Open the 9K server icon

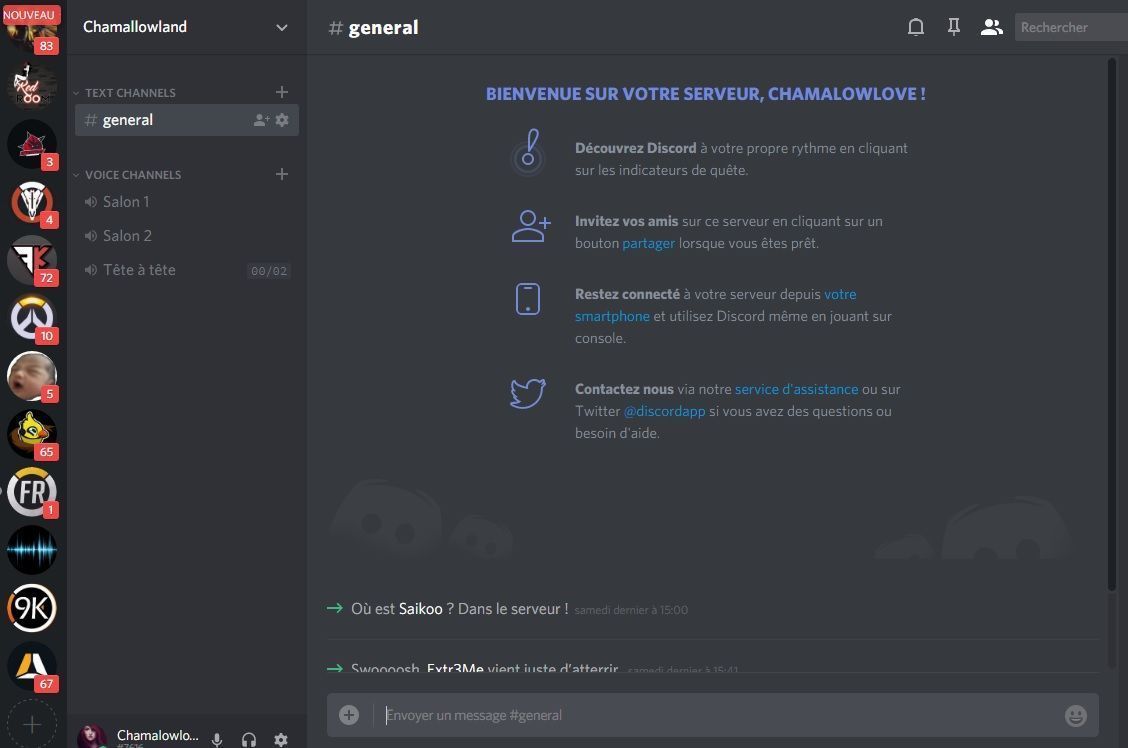coord(32,608)
